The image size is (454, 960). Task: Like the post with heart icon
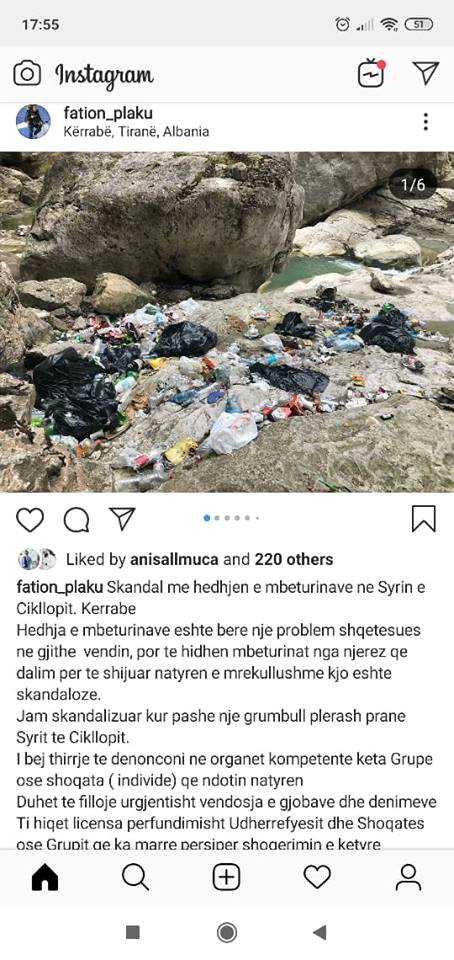[x=29, y=520]
